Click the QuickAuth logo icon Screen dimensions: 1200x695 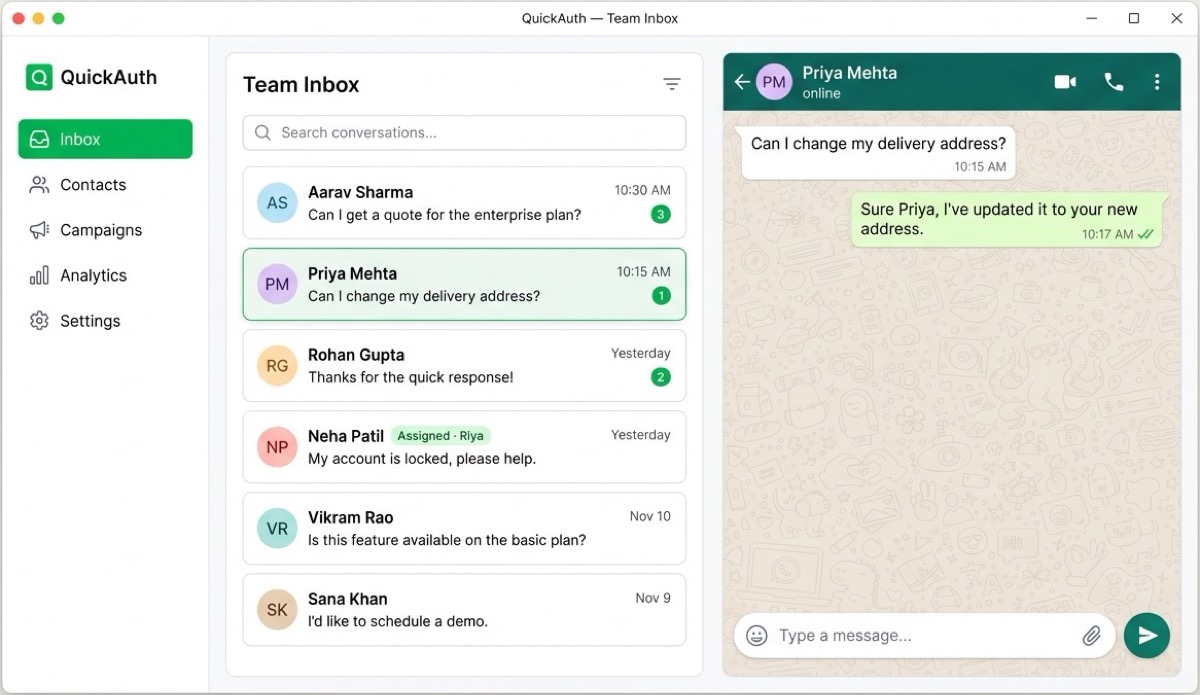(x=39, y=77)
